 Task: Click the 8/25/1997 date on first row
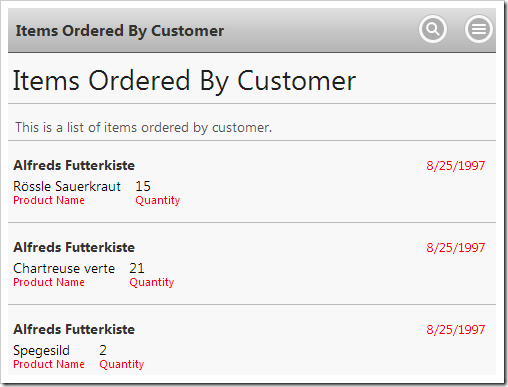tap(456, 166)
